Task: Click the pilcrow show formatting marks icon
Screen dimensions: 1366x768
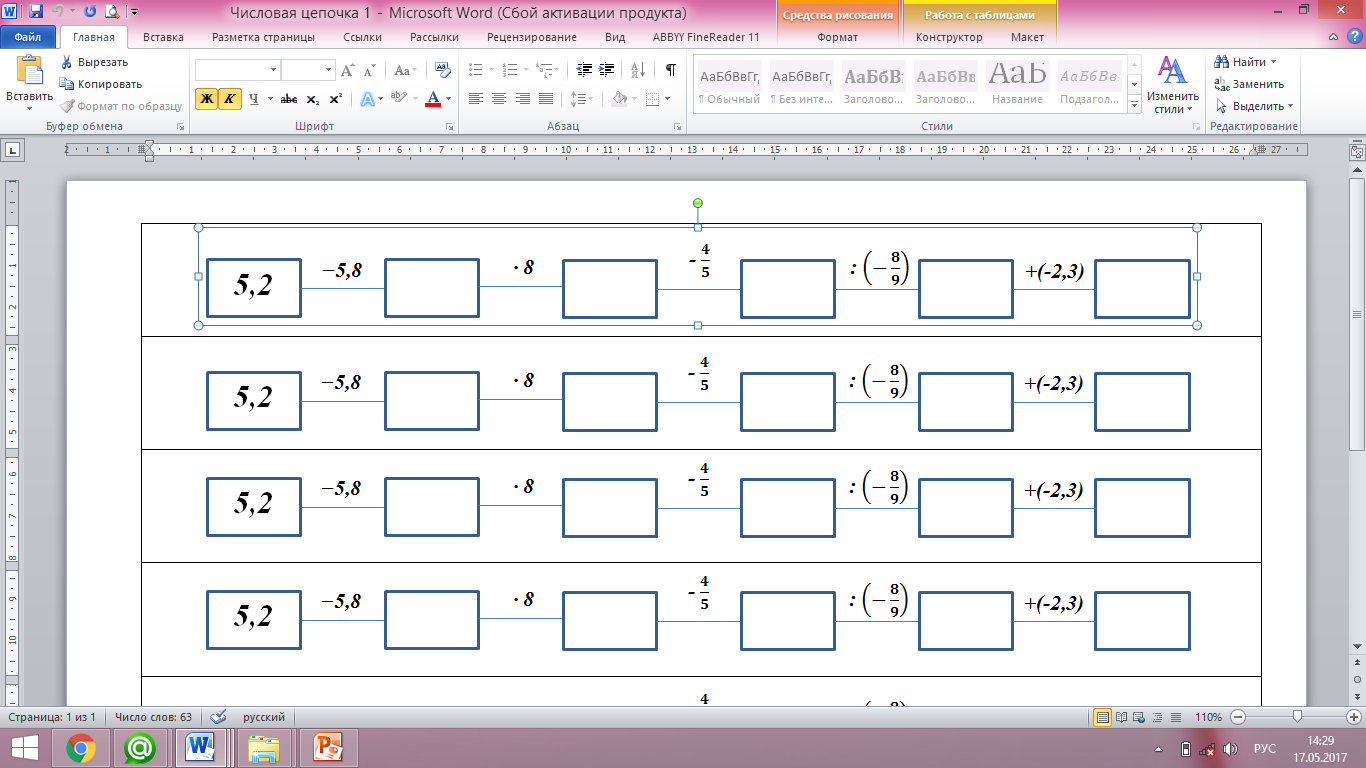Action: (x=670, y=70)
